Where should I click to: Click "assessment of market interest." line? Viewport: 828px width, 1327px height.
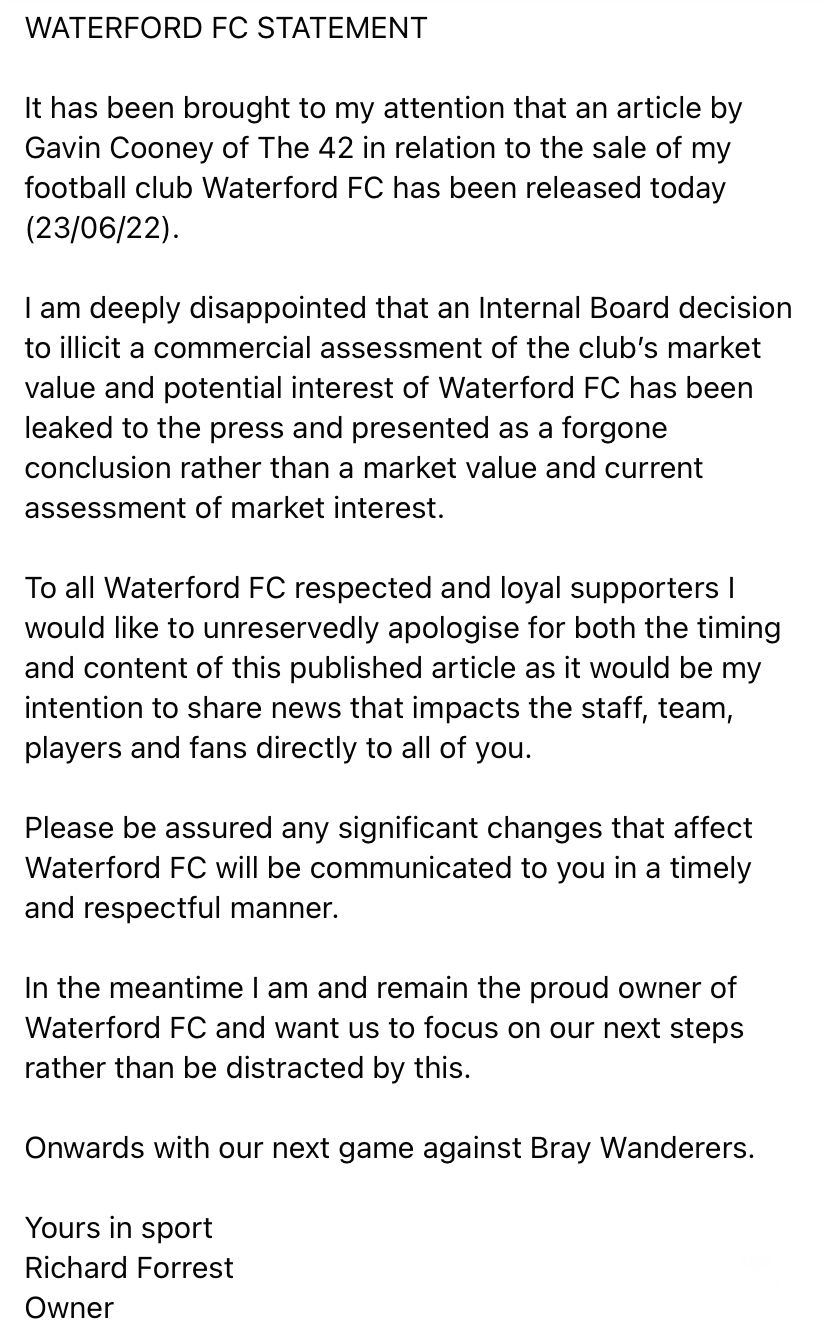[x=232, y=508]
